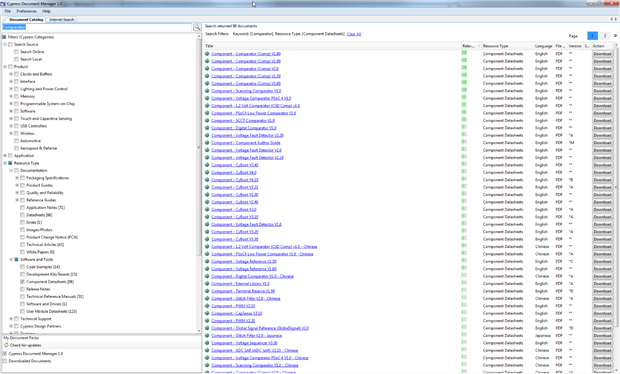Download the first Comparator V1.80 document
Image resolution: width=620 pixels, height=374 pixels.
pos(602,54)
